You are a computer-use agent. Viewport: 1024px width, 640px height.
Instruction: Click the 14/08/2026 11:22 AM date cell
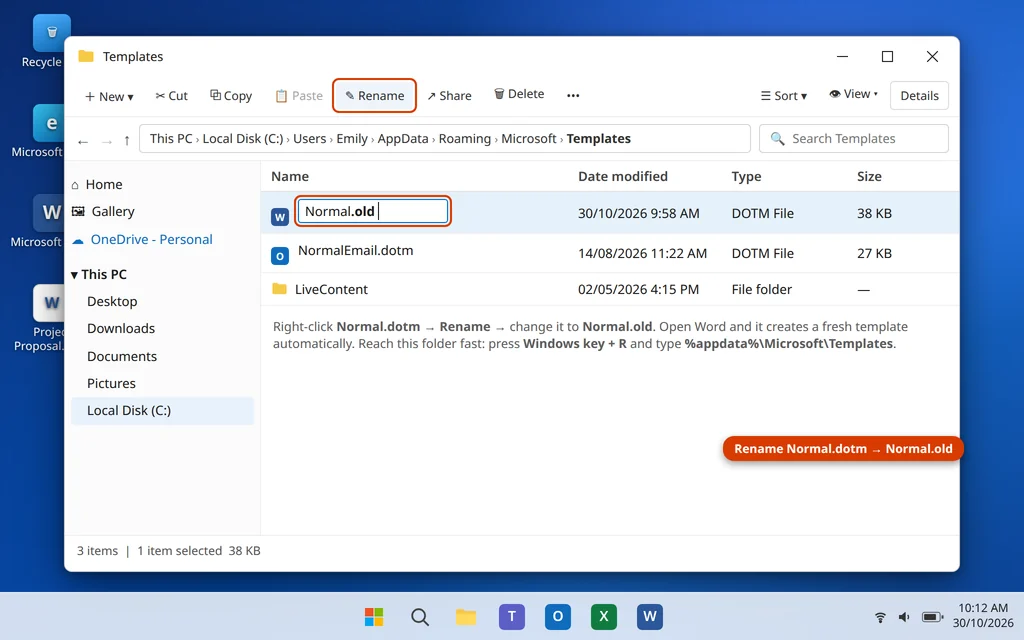click(643, 253)
